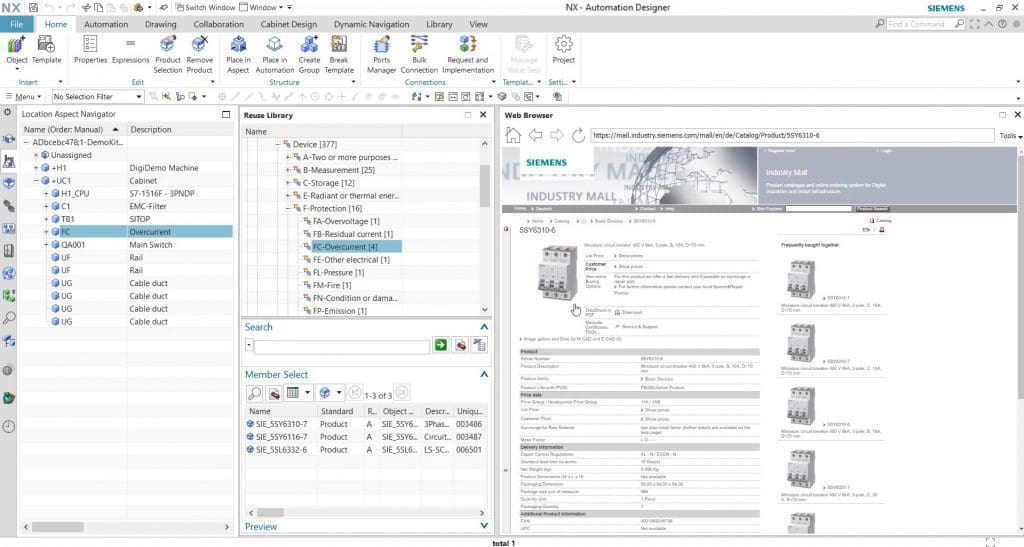Go back in the Web Browser

pos(536,135)
